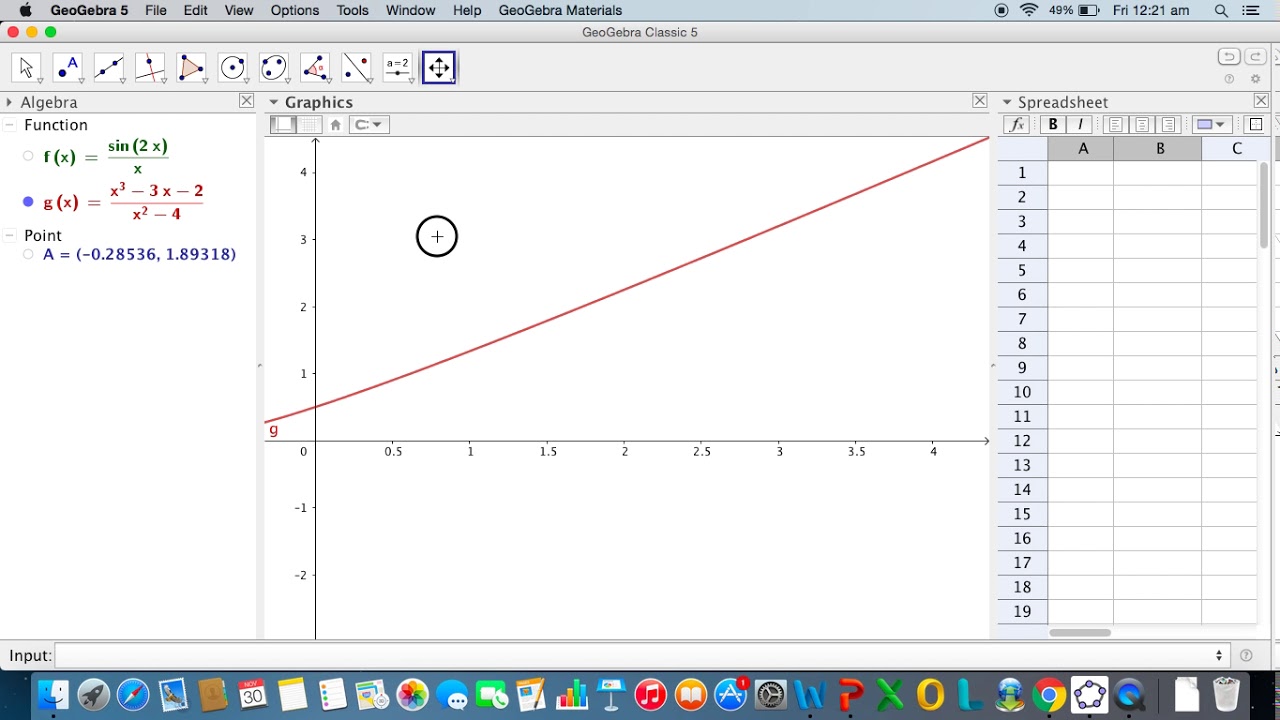Toggle italic formatting in Spreadsheet toolbar
The image size is (1280, 720).
point(1079,125)
